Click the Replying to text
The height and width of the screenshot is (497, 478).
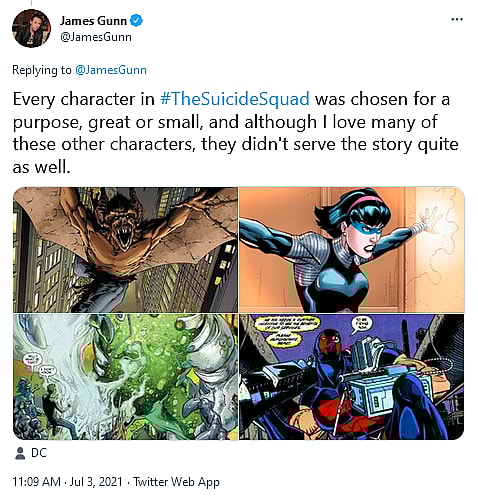(x=42, y=70)
